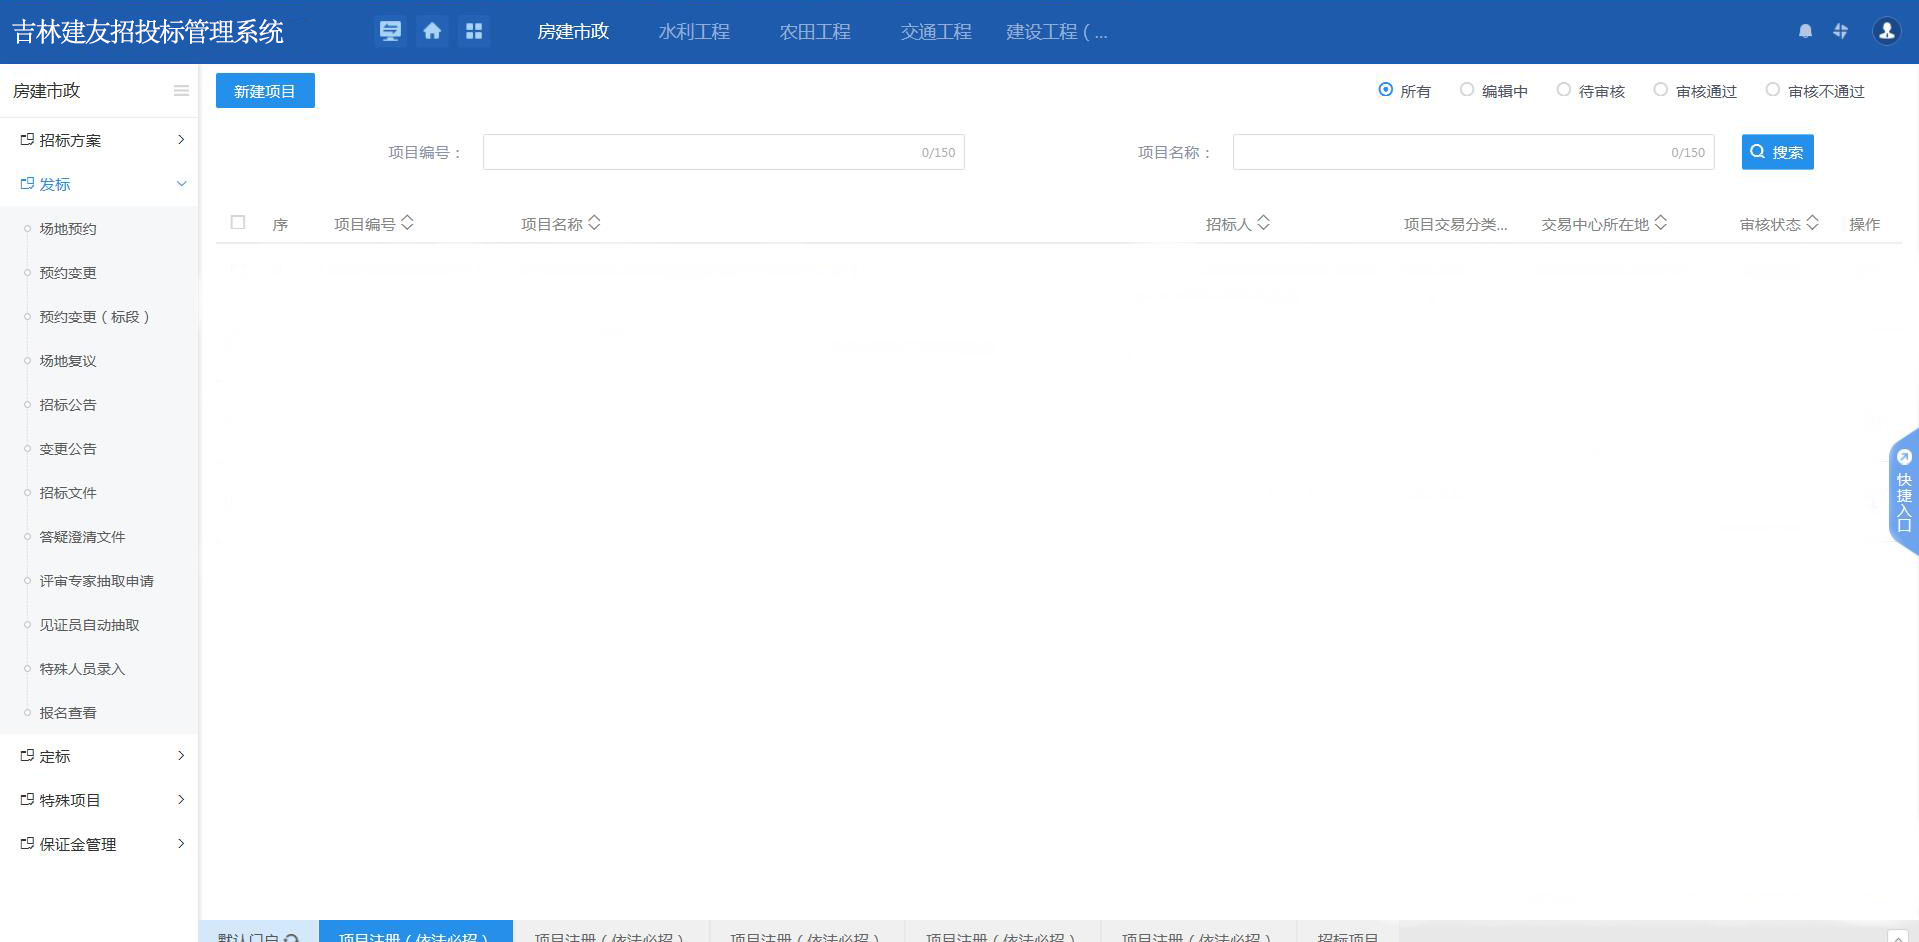Click the 搜索 button
Screen dimensions: 1919x942
[1777, 152]
